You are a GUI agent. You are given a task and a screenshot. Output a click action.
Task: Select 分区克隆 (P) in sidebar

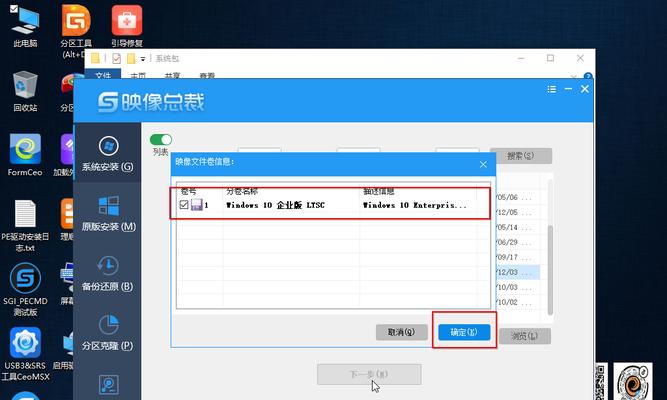click(x=108, y=333)
